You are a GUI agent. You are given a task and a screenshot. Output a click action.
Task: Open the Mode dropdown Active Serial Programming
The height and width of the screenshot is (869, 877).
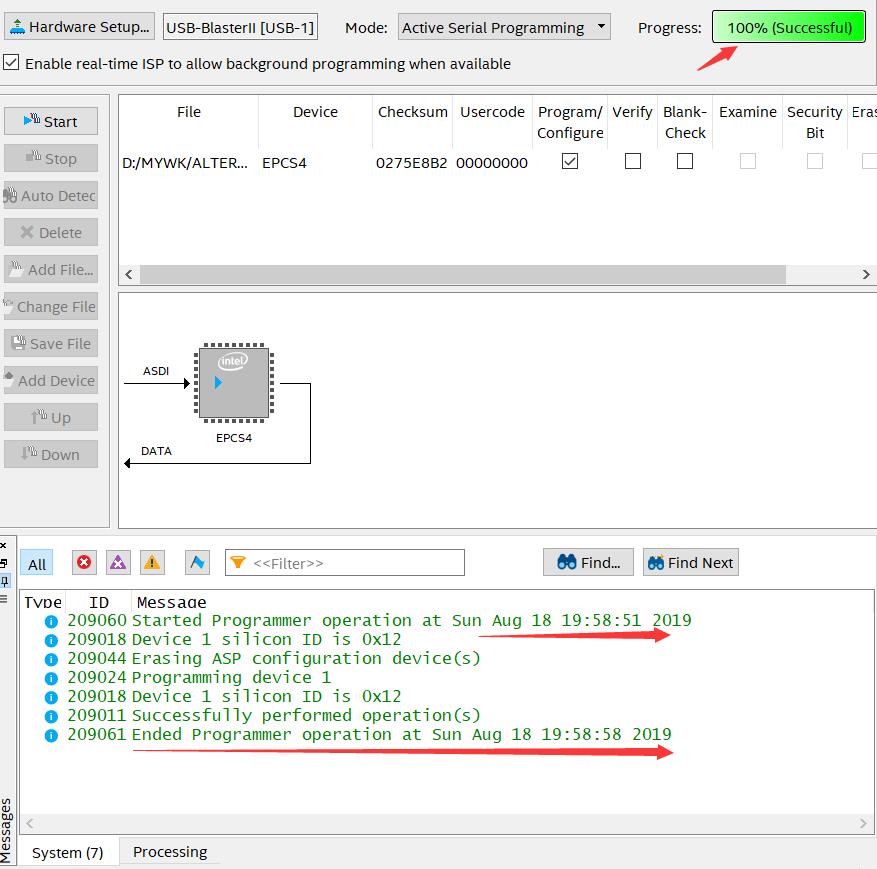click(504, 27)
